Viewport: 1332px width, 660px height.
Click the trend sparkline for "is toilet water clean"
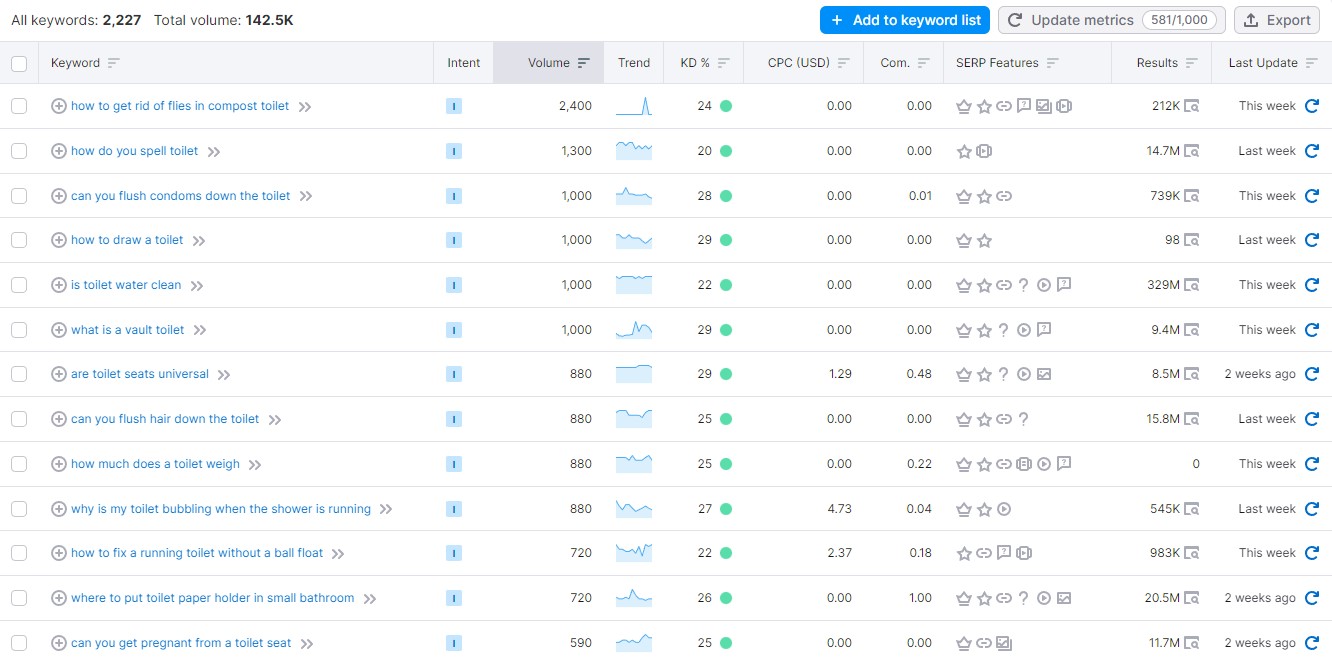[633, 285]
